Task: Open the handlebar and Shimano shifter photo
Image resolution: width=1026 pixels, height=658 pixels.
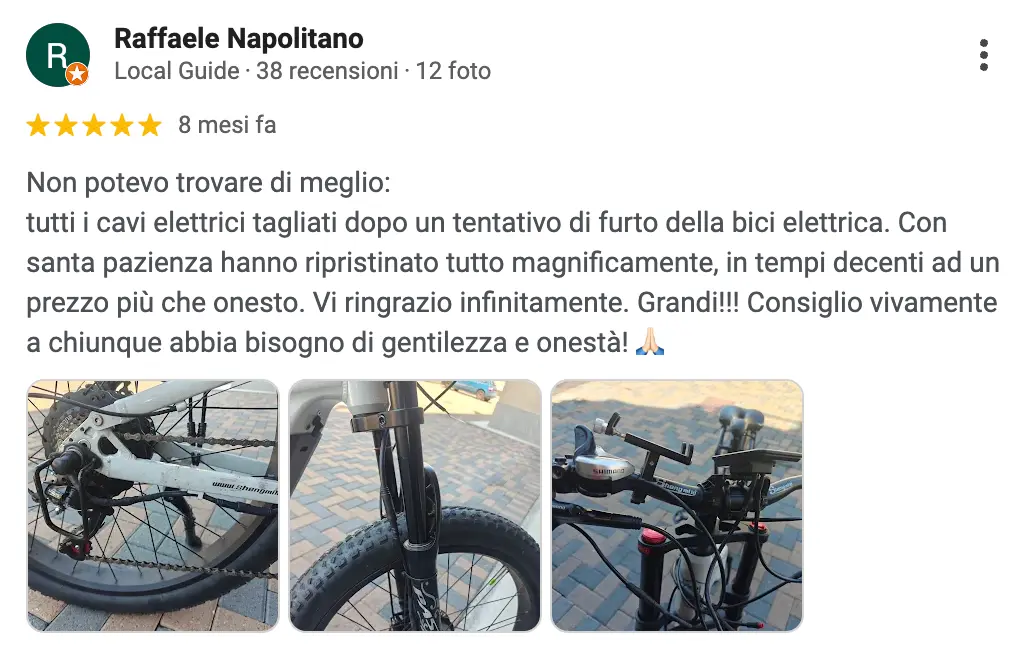Action: pyautogui.click(x=677, y=505)
